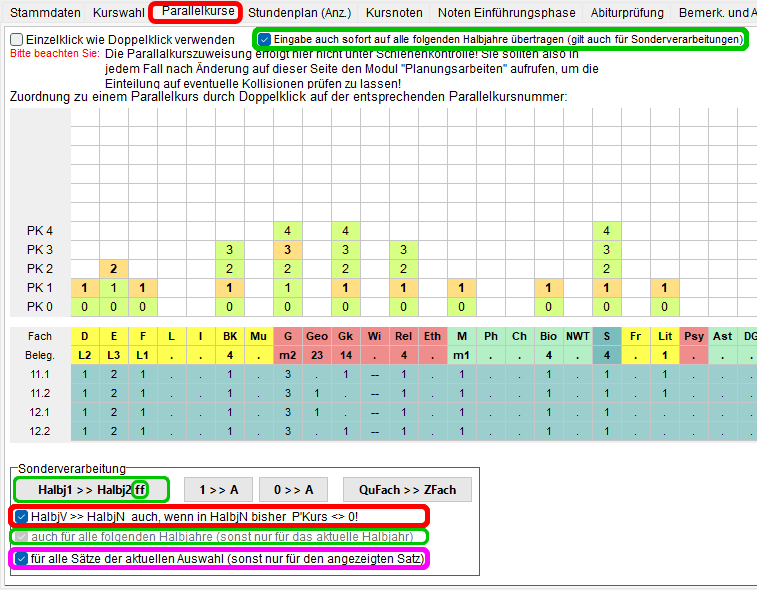
Task: Click the 11.1 row value under D
Action: [85, 374]
